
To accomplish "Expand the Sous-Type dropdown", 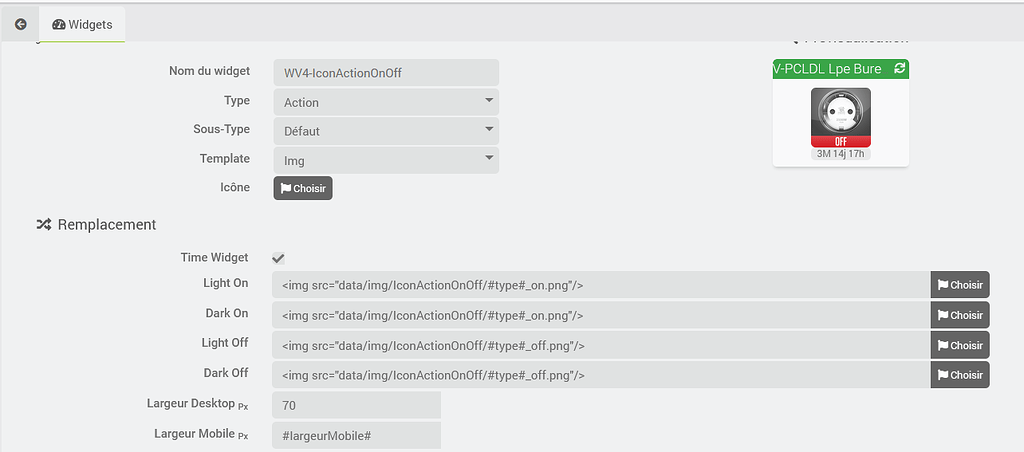I will pyautogui.click(x=386, y=131).
